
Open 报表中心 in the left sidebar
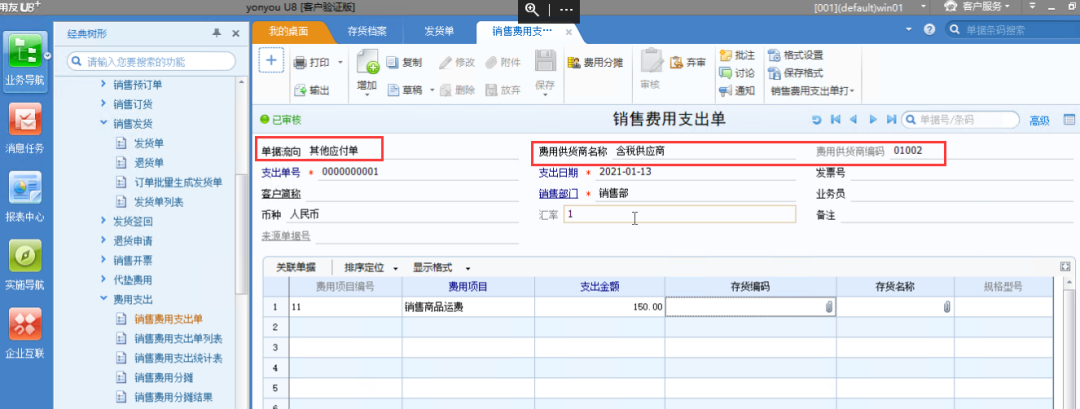click(x=25, y=196)
